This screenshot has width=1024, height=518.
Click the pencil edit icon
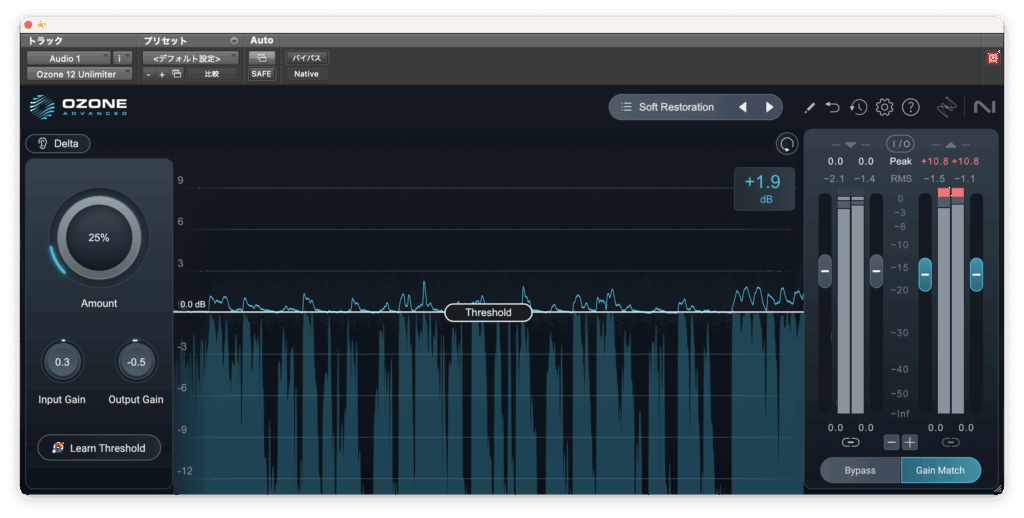pyautogui.click(x=810, y=107)
